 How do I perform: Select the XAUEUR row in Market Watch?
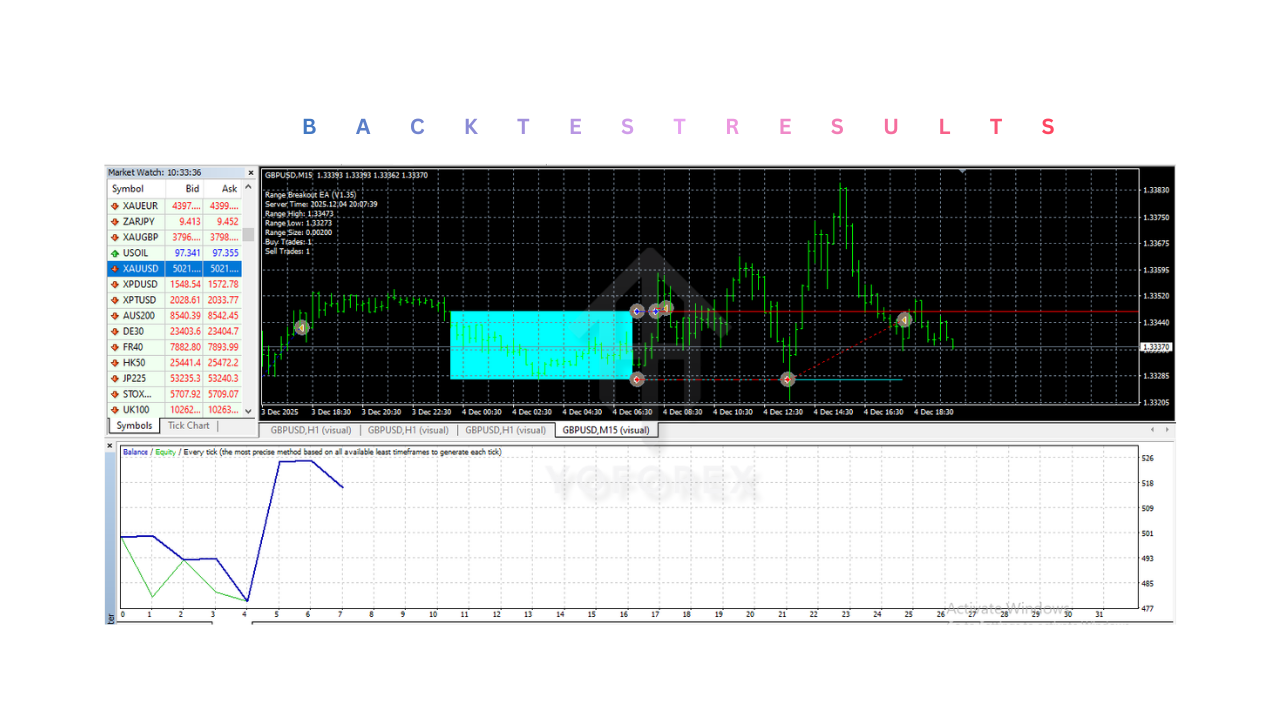pyautogui.click(x=150, y=205)
